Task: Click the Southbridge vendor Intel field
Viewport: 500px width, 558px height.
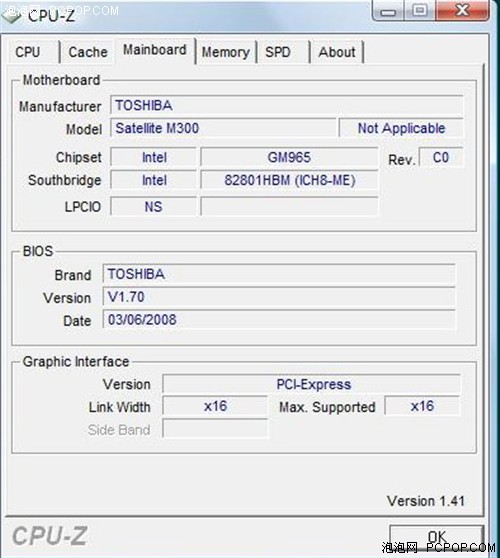Action: (153, 180)
